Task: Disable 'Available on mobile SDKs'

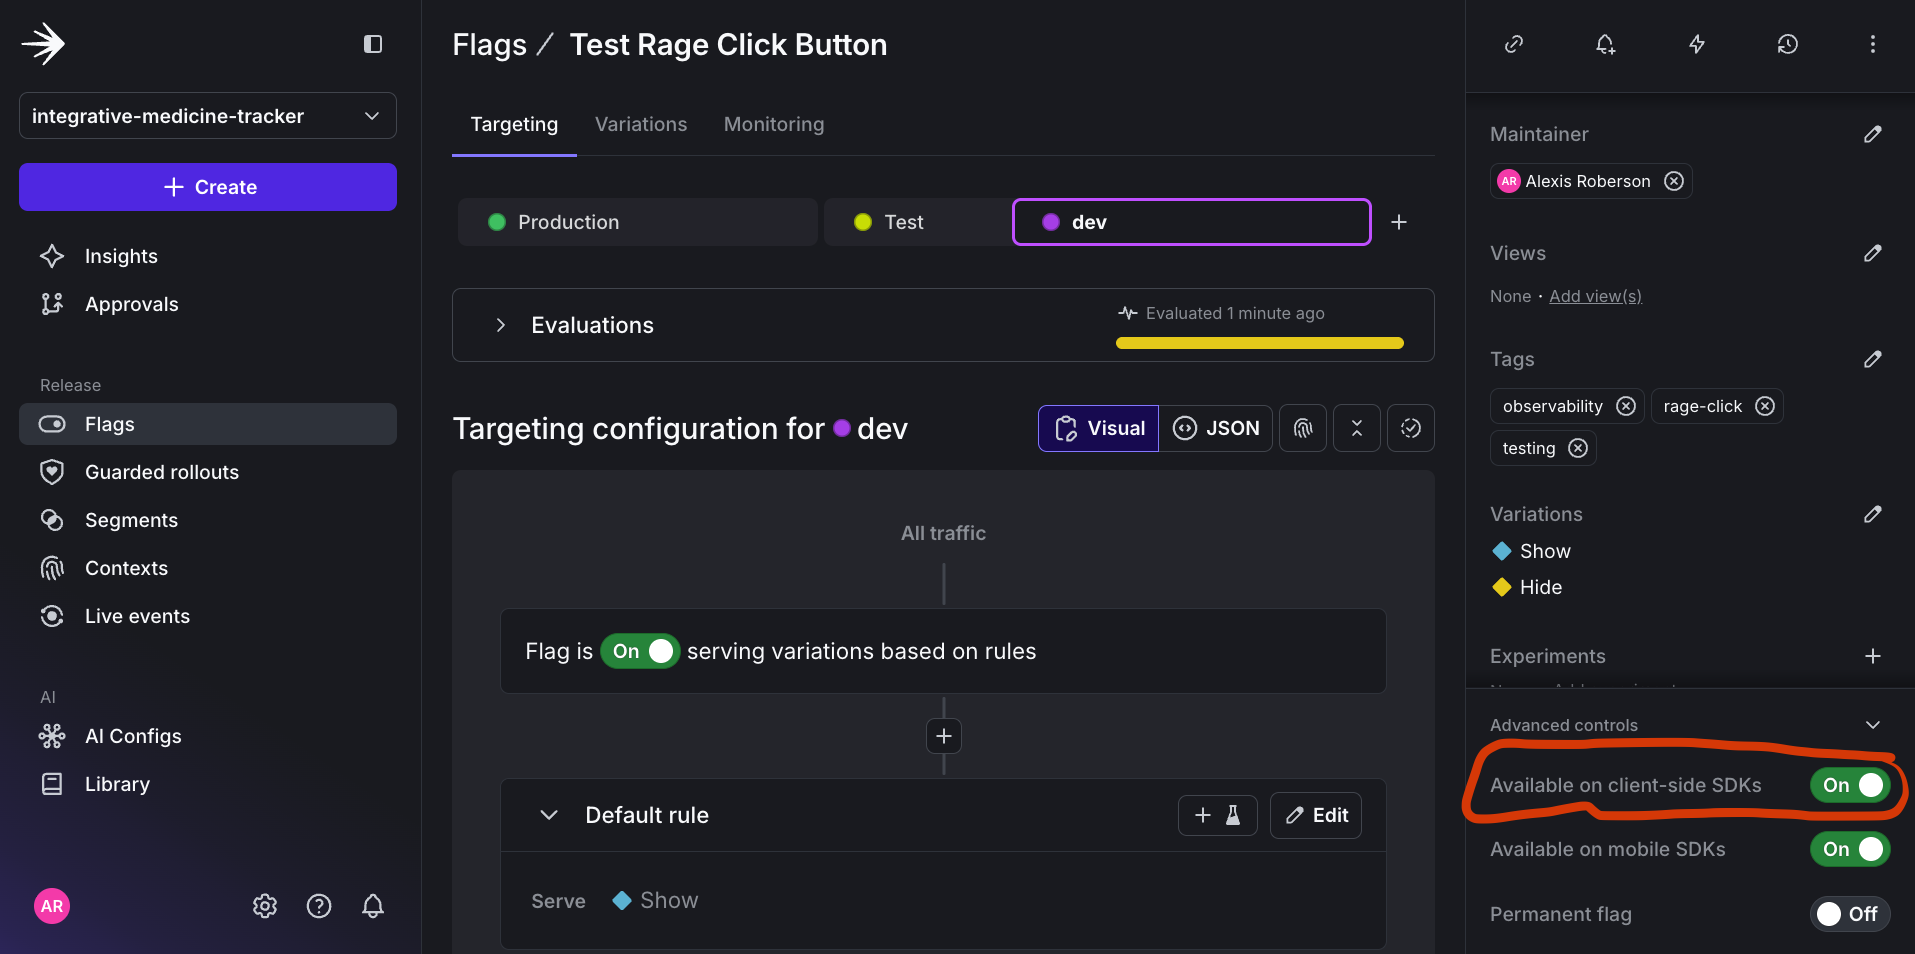Action: 1848,849
